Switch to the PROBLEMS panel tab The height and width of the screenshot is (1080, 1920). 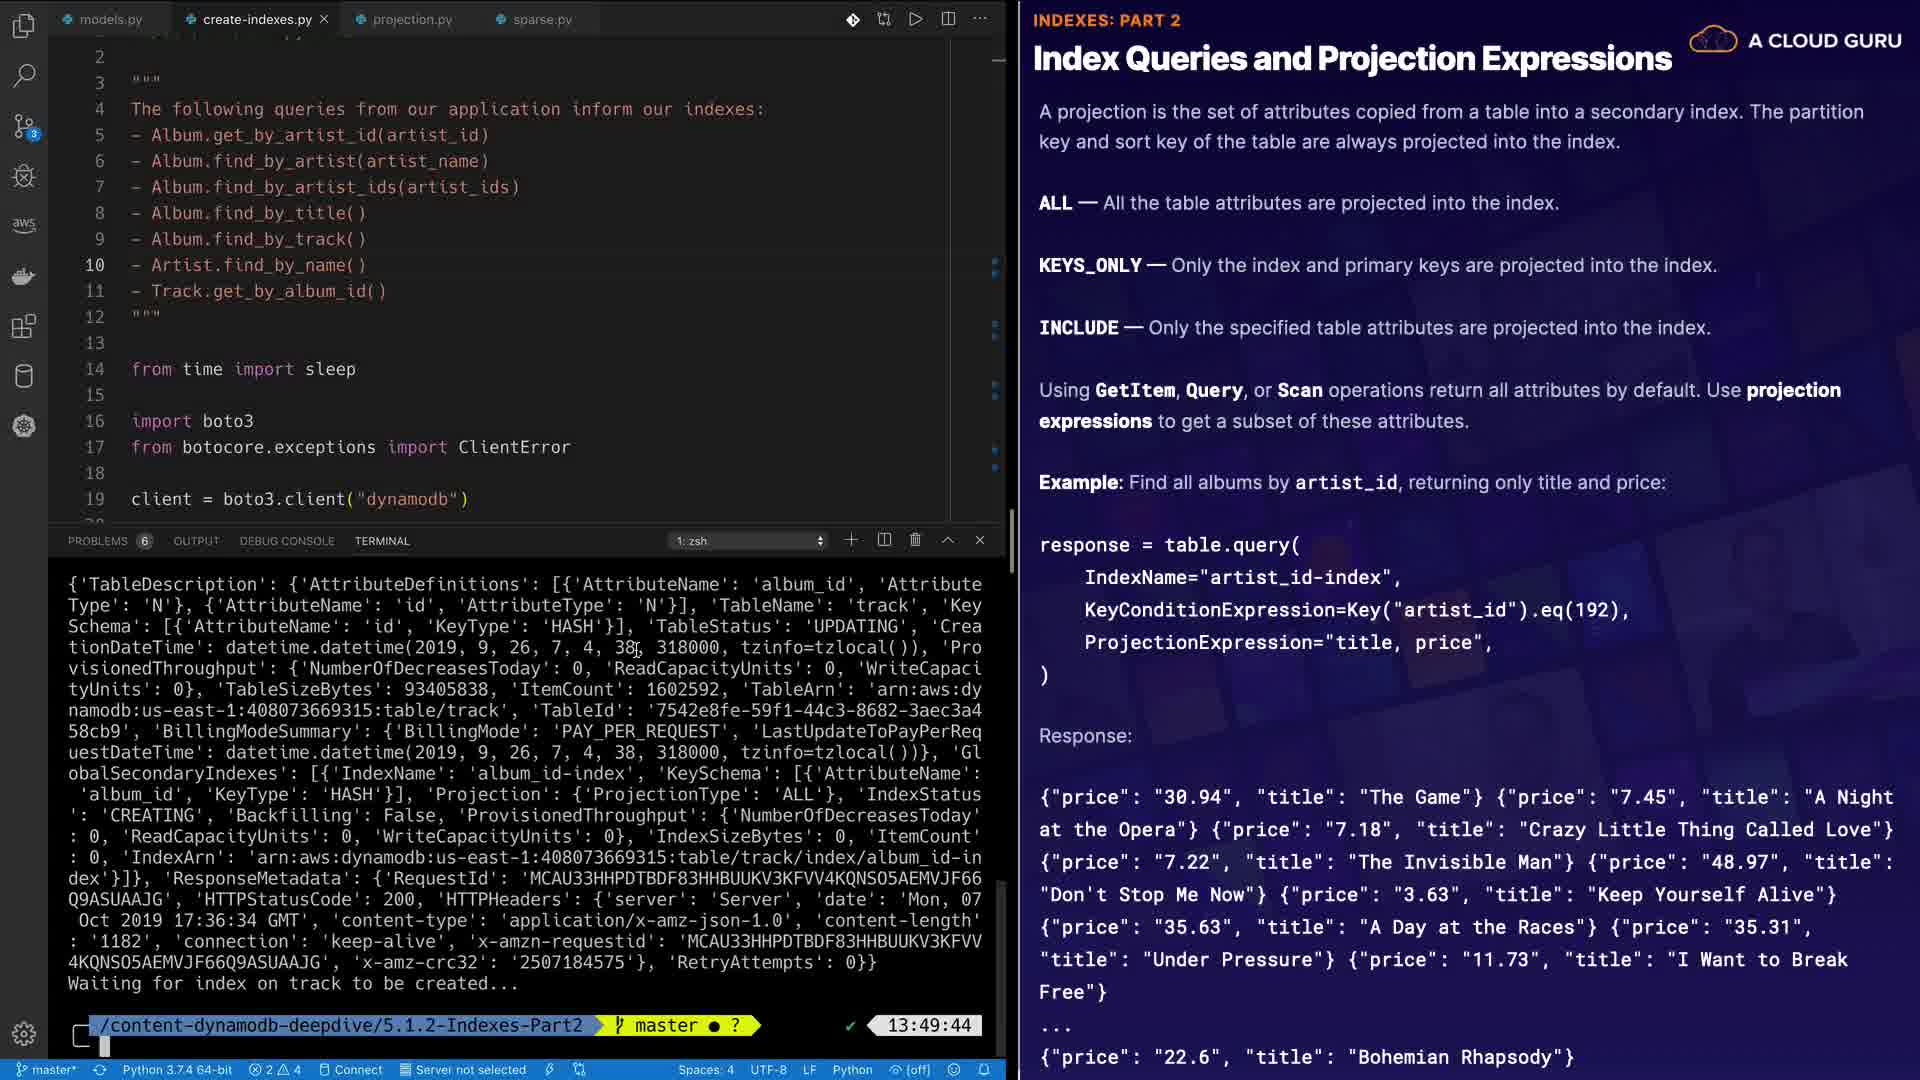(98, 541)
